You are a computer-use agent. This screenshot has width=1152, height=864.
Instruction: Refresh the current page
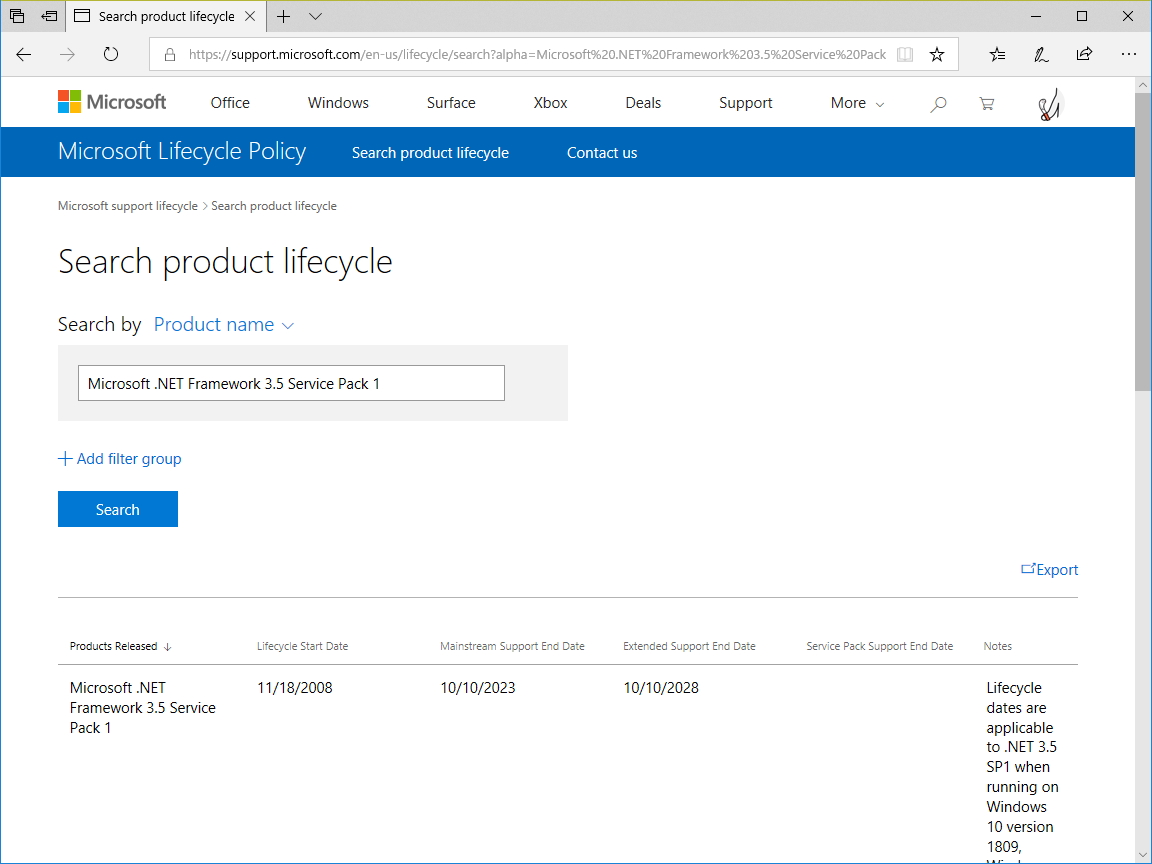[110, 54]
